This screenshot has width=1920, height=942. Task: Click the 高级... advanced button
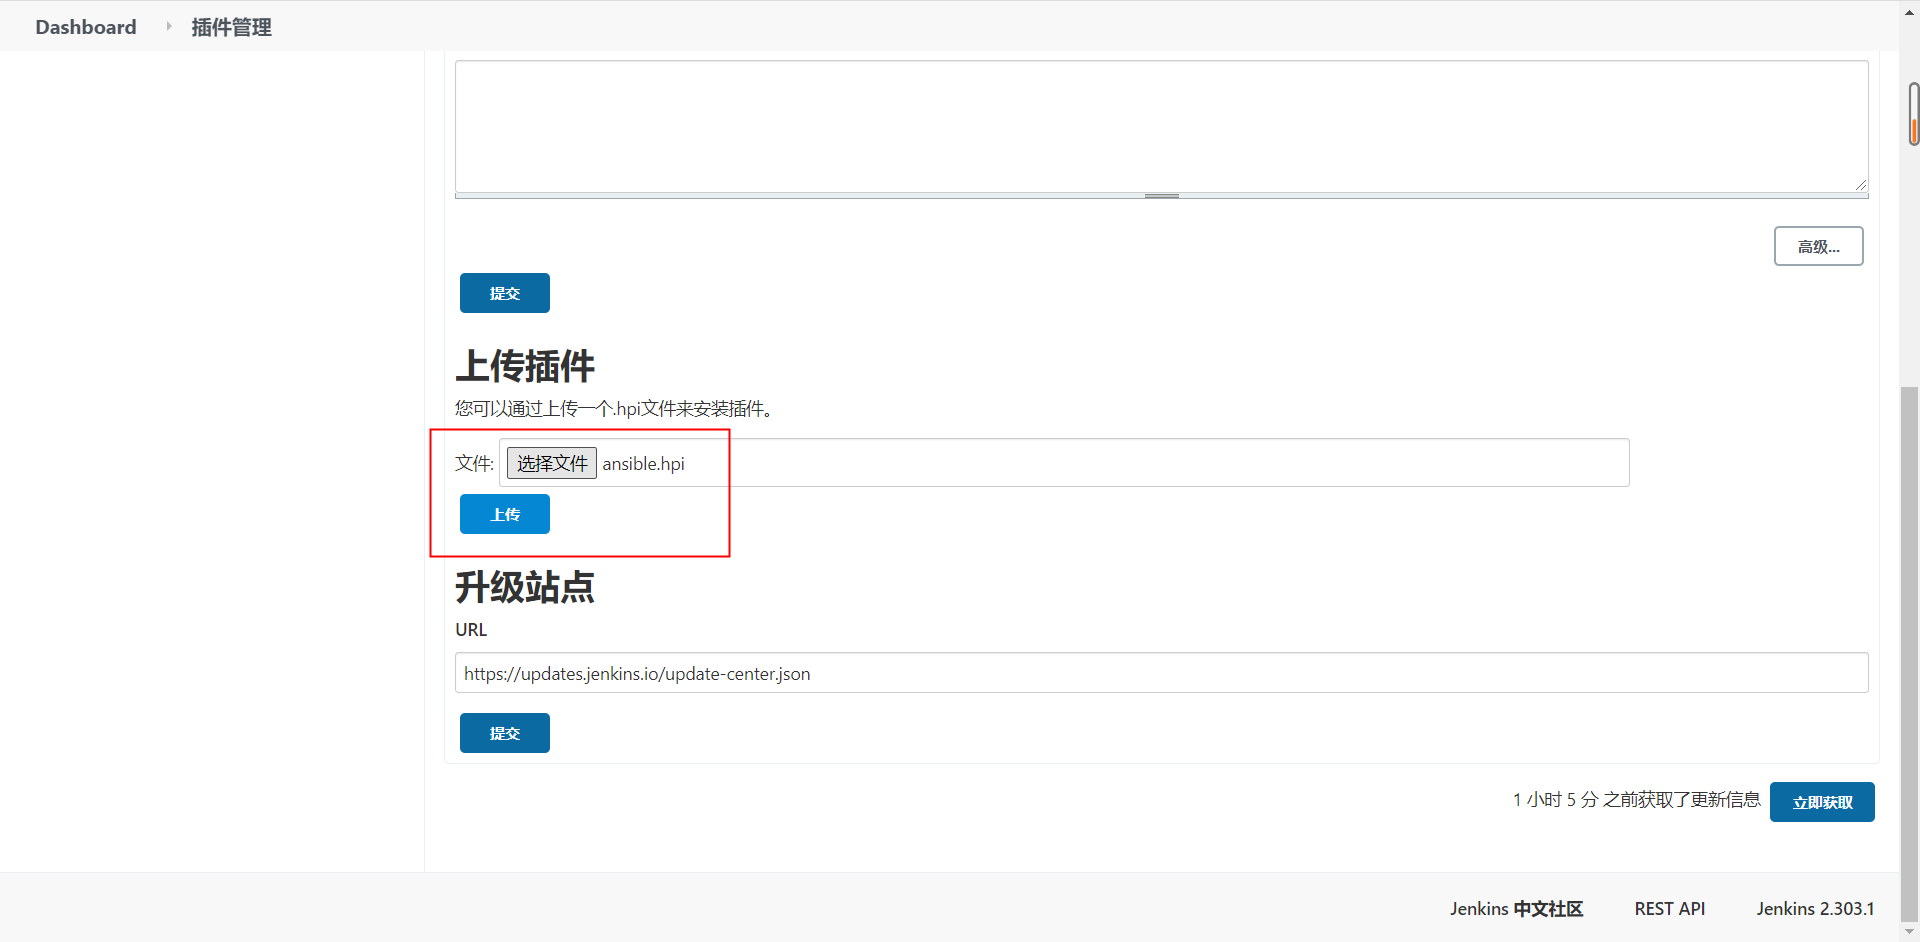1818,246
